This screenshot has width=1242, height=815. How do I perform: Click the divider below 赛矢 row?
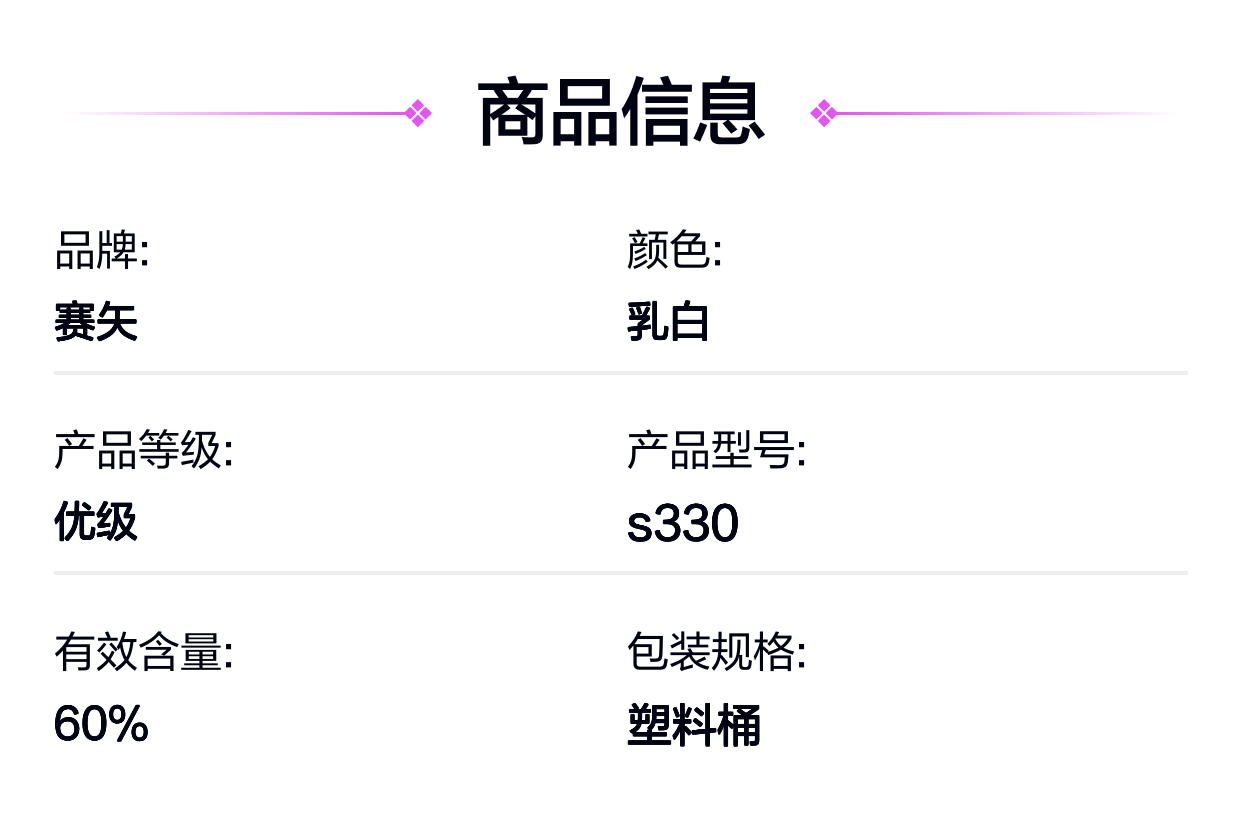click(621, 373)
